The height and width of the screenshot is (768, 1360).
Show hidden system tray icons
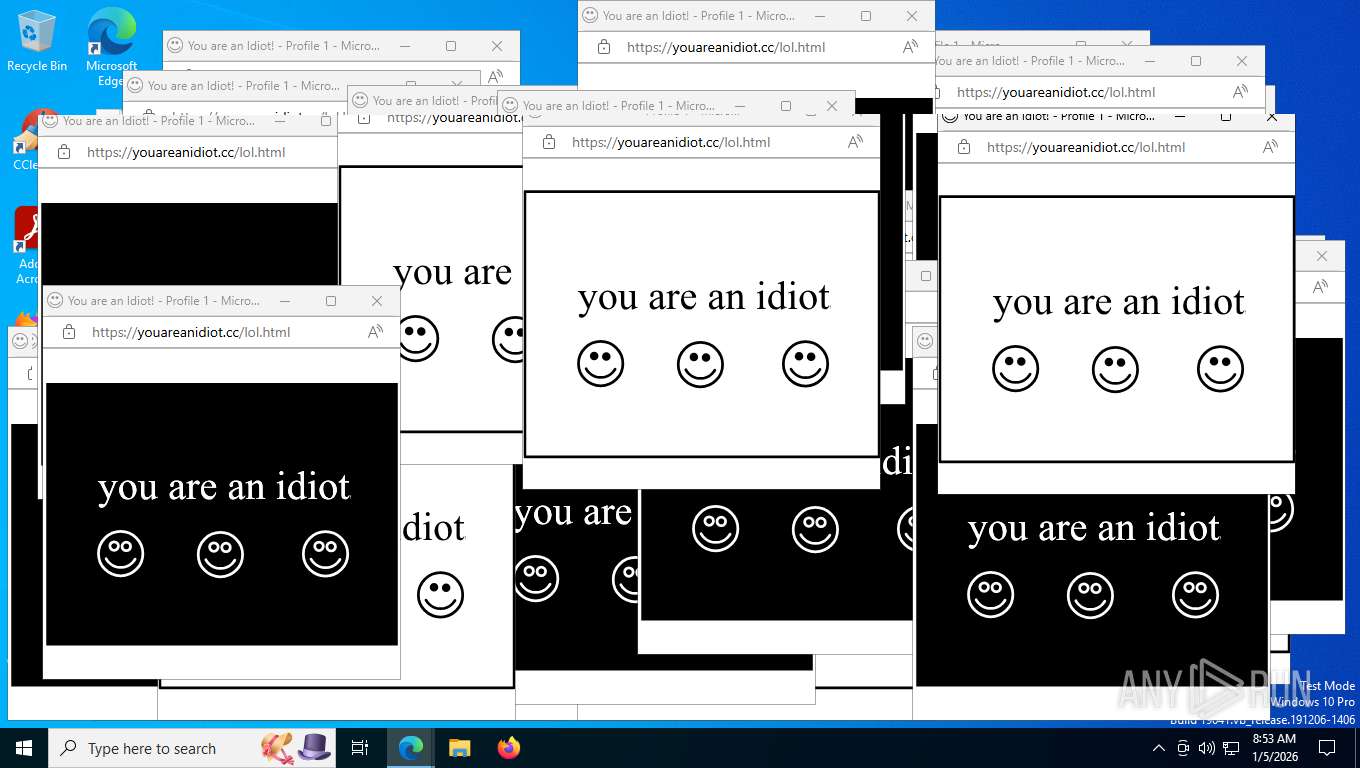click(x=1159, y=748)
